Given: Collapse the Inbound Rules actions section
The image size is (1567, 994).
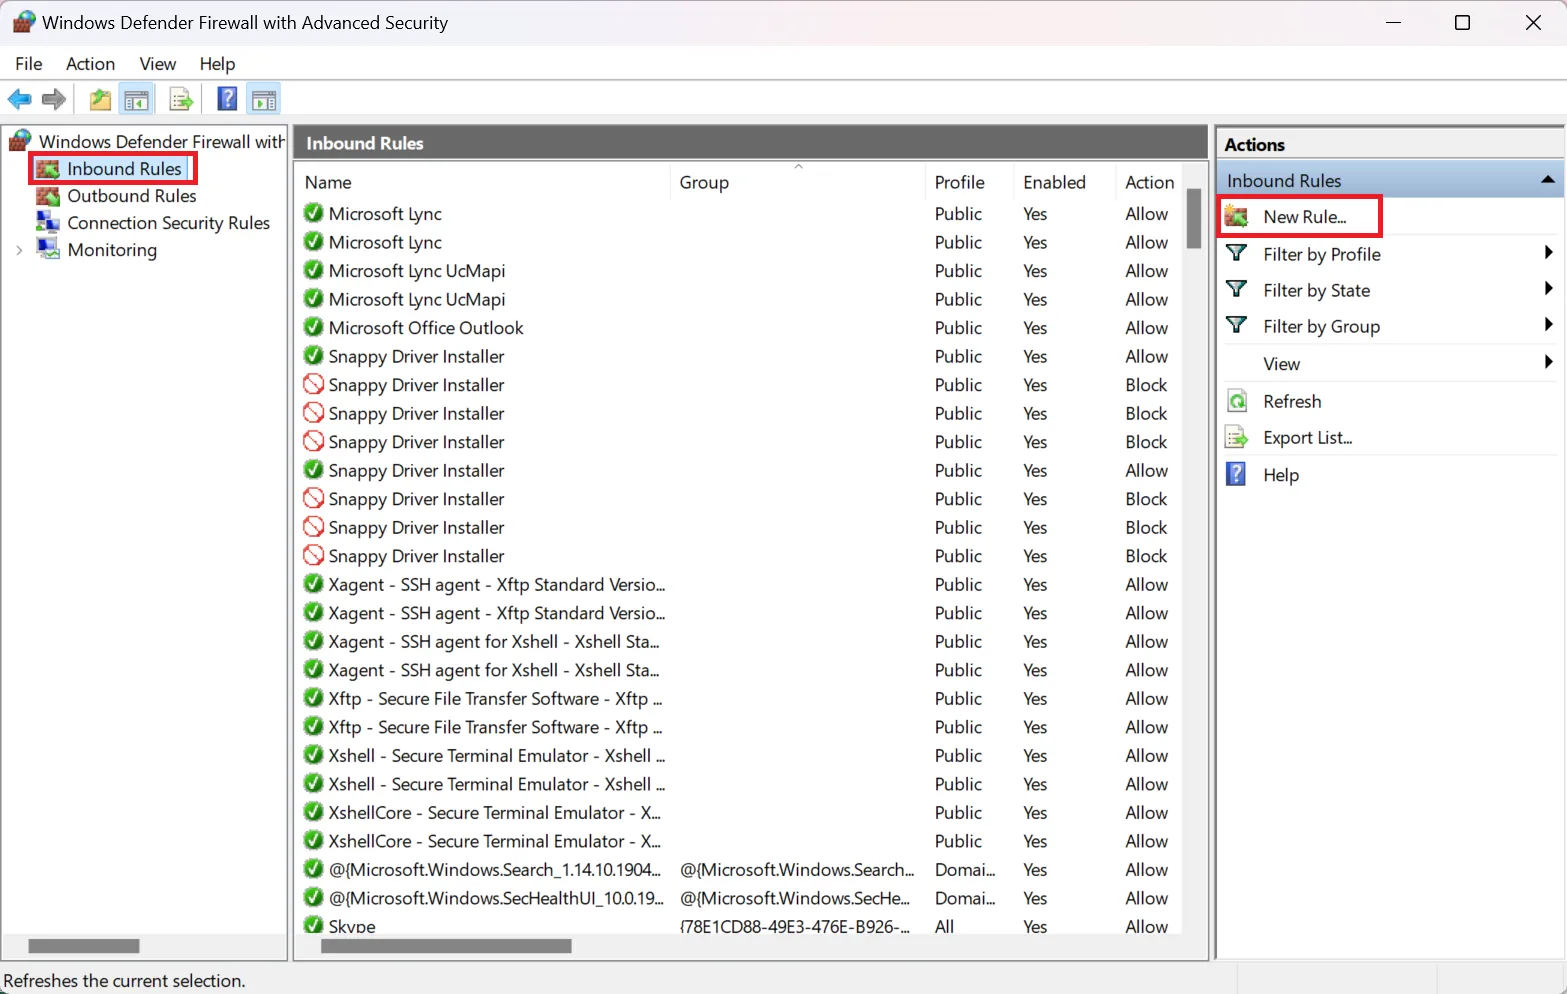Looking at the screenshot, I should [1547, 180].
